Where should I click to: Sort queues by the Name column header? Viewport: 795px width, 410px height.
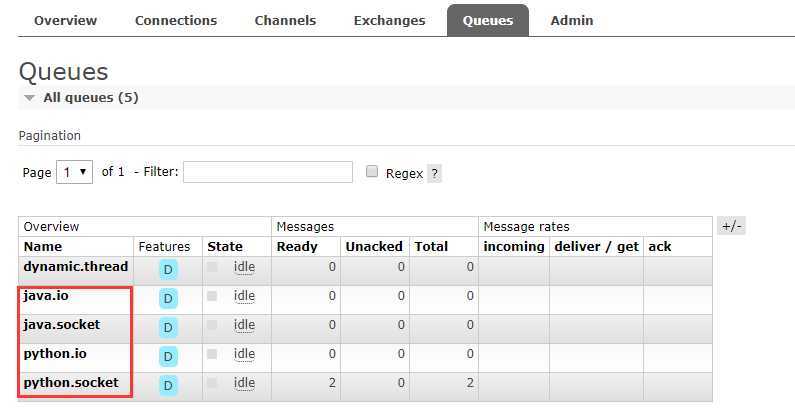(43, 246)
